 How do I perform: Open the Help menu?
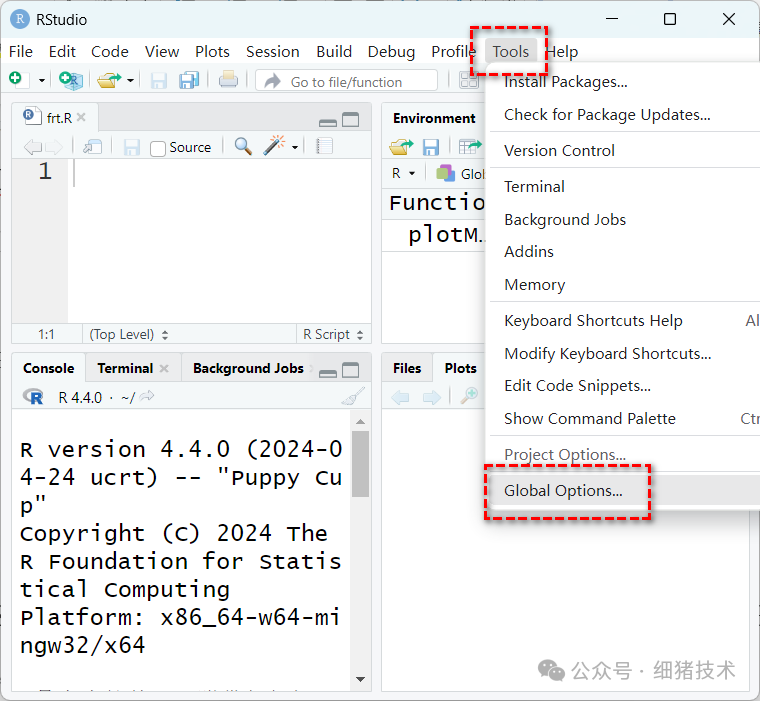(562, 51)
